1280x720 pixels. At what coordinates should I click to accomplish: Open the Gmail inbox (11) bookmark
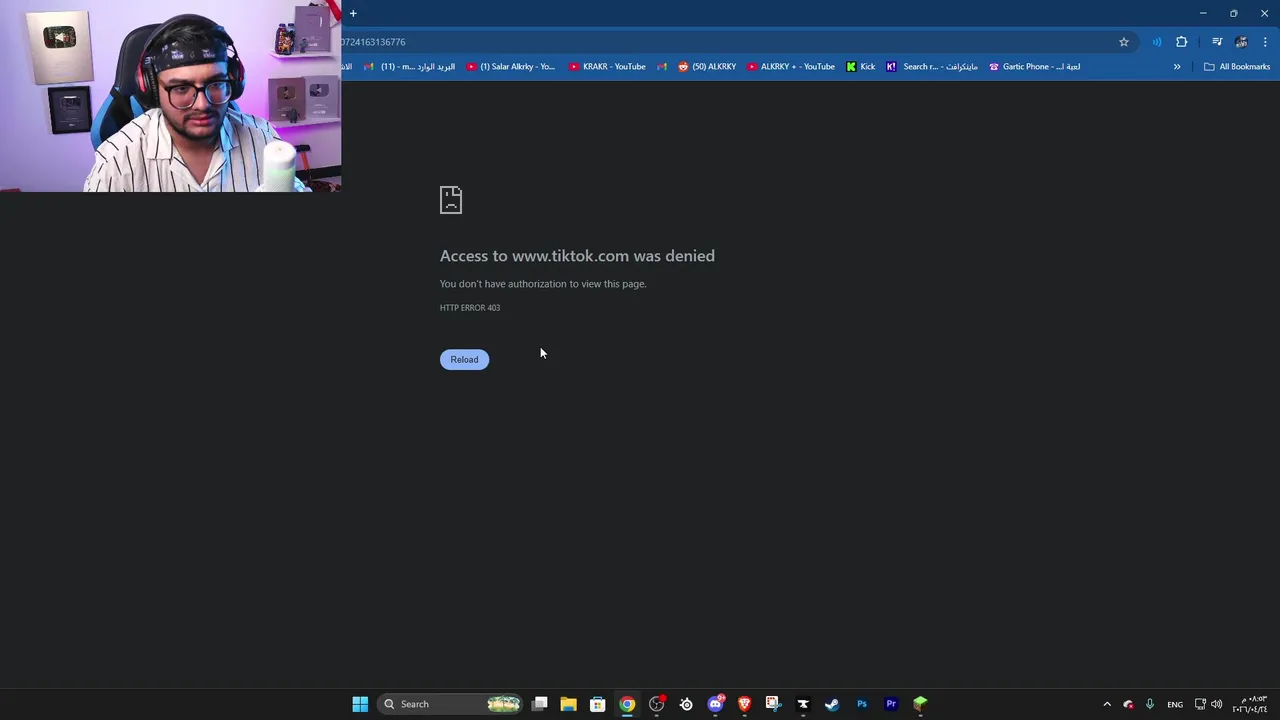click(x=410, y=67)
